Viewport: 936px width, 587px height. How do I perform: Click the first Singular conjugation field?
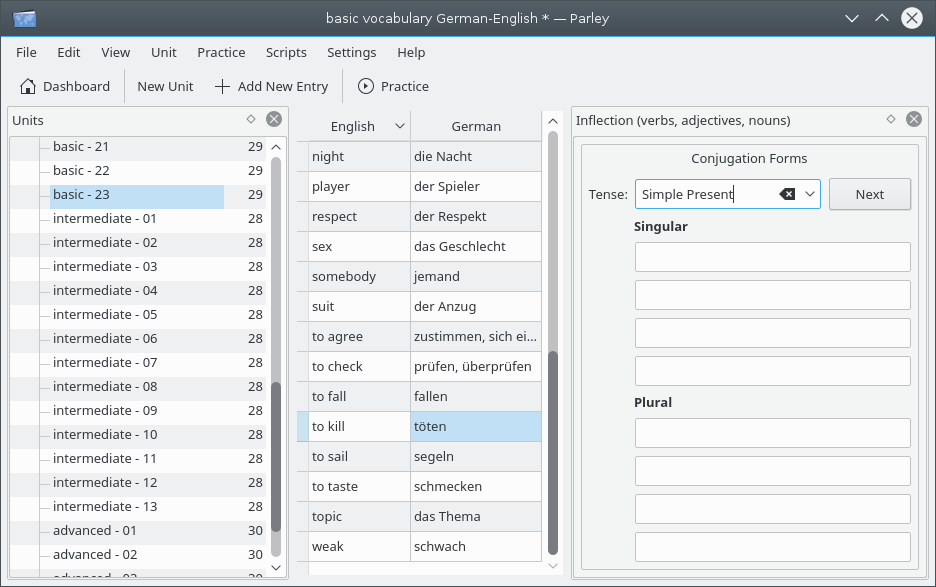coord(772,257)
